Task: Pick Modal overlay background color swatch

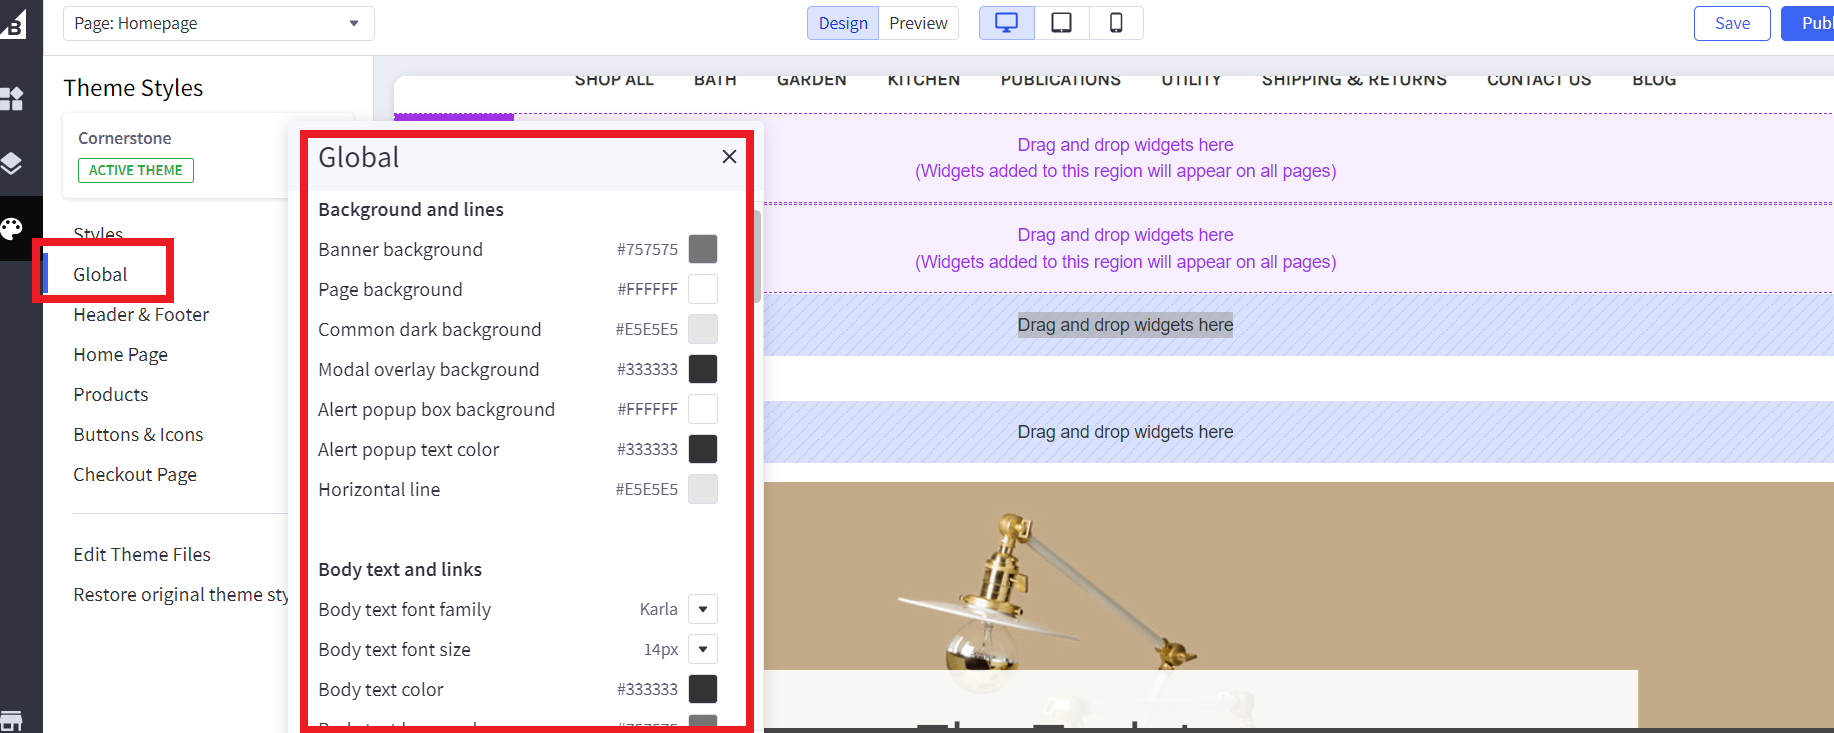Action: (703, 369)
